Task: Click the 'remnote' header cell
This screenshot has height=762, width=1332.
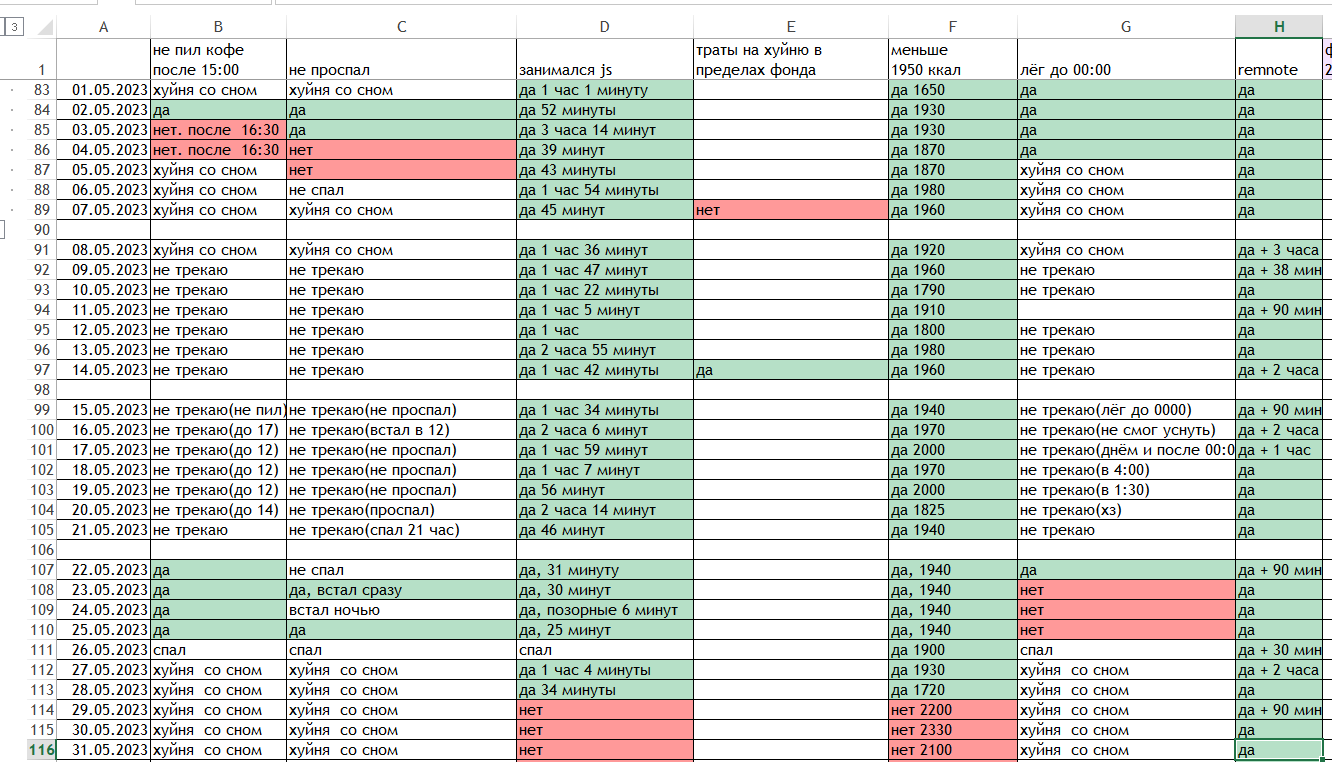Action: coord(1279,59)
